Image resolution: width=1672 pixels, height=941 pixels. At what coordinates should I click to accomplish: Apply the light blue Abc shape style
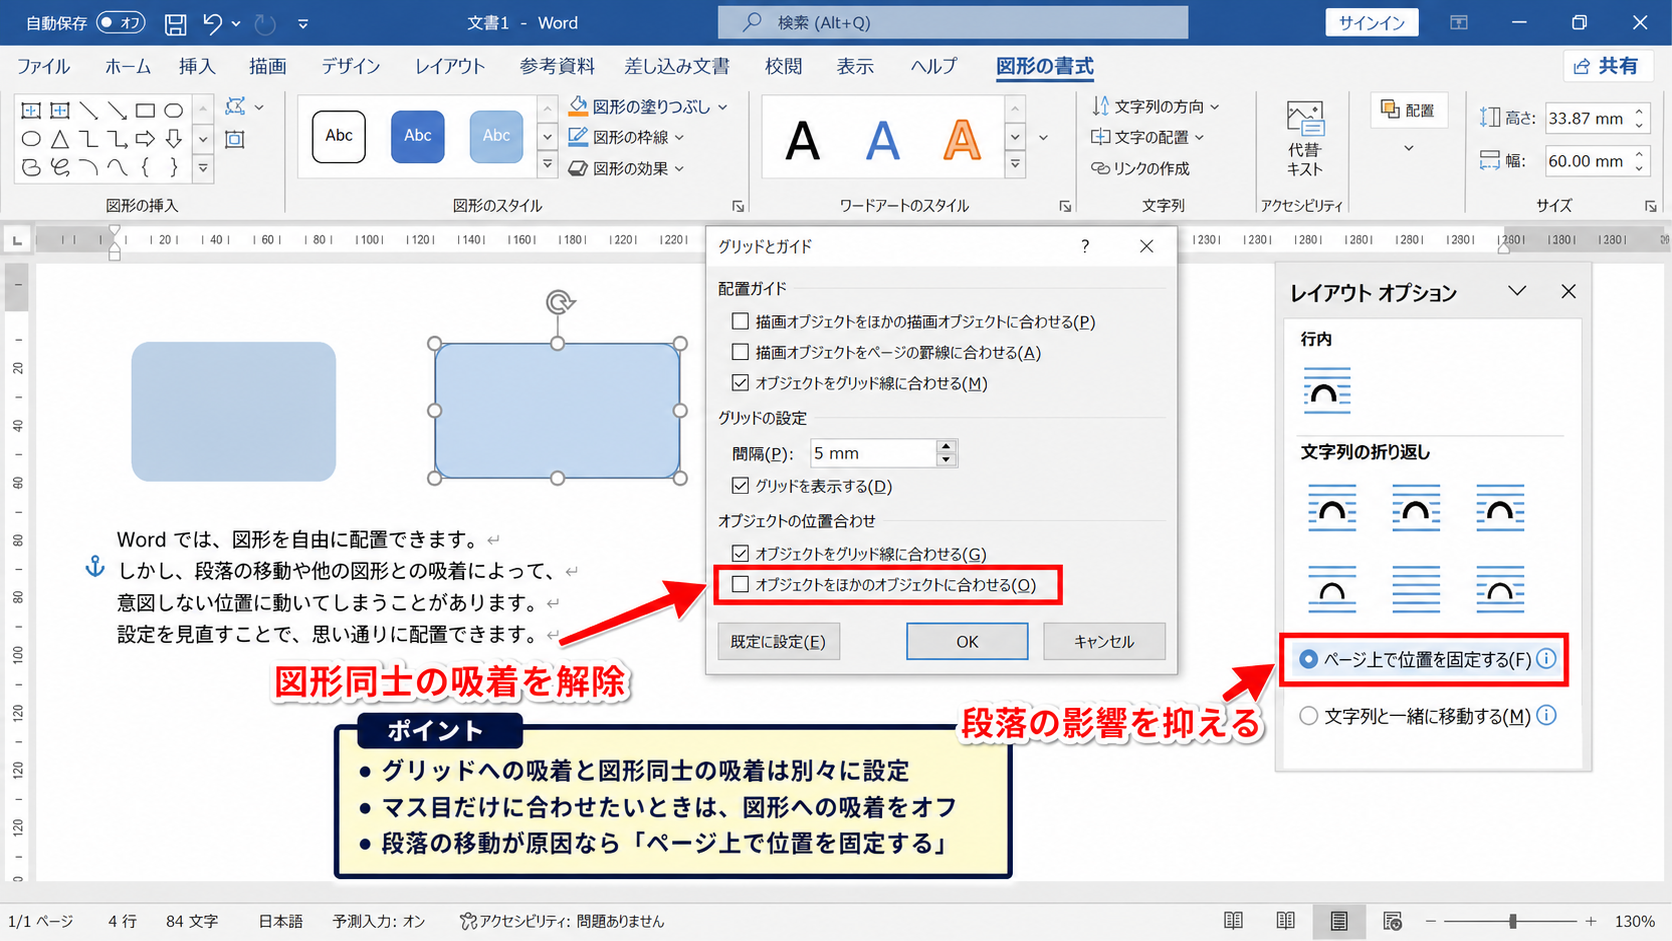[497, 136]
